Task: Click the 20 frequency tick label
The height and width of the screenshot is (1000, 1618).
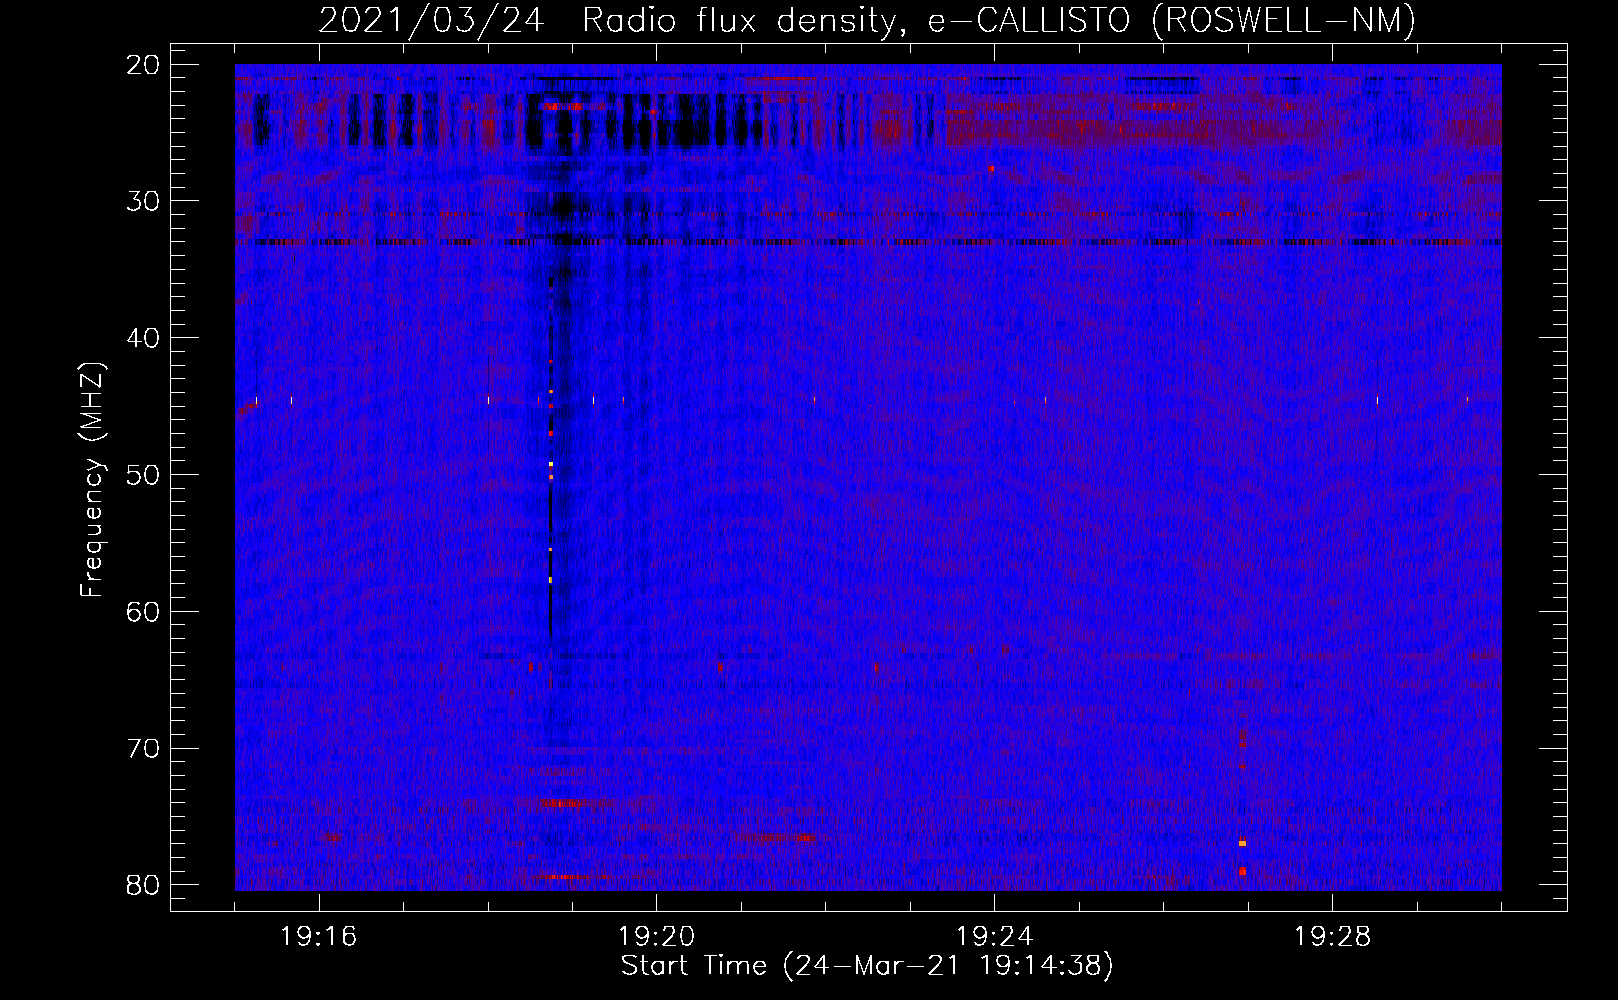Action: tap(144, 65)
